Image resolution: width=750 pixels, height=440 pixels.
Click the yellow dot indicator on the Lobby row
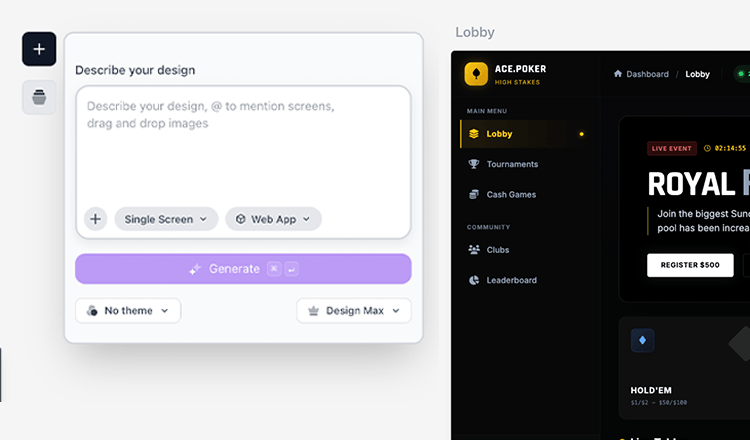[x=582, y=134]
